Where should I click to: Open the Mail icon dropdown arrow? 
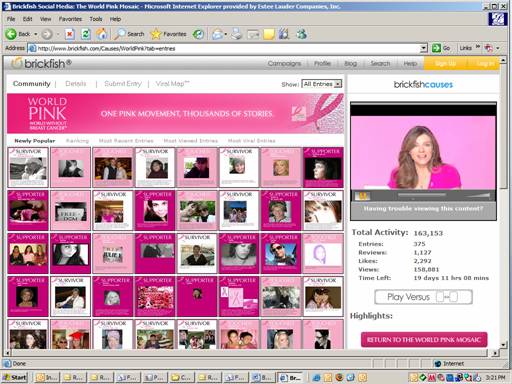(226, 34)
